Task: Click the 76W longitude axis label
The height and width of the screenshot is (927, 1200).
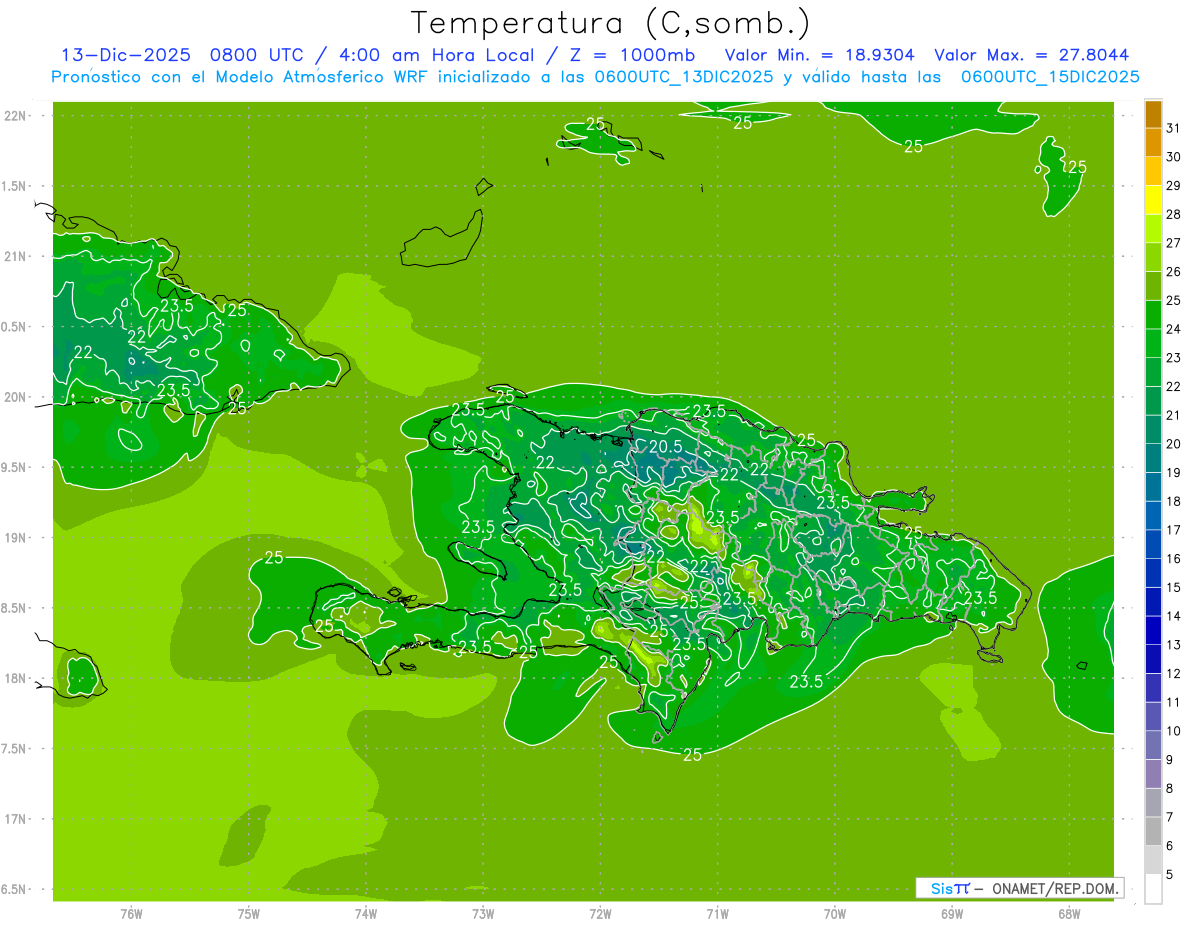Action: tap(131, 913)
